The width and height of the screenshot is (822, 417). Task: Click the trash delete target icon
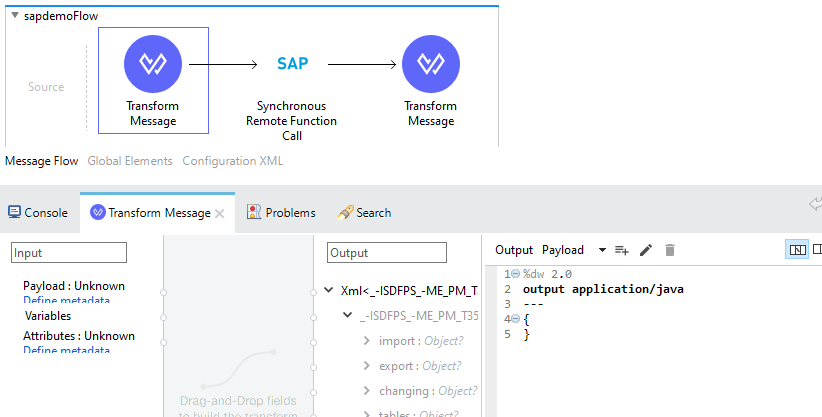click(670, 250)
